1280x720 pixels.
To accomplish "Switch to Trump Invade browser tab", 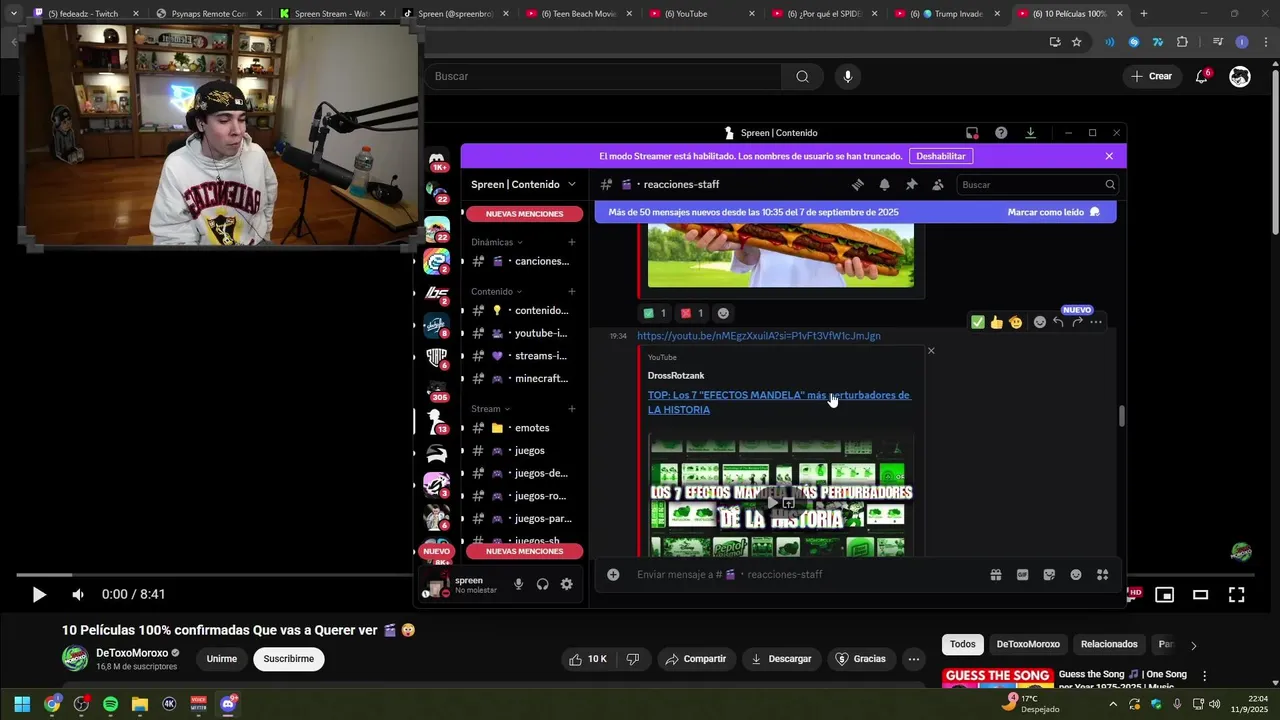I will (x=946, y=14).
